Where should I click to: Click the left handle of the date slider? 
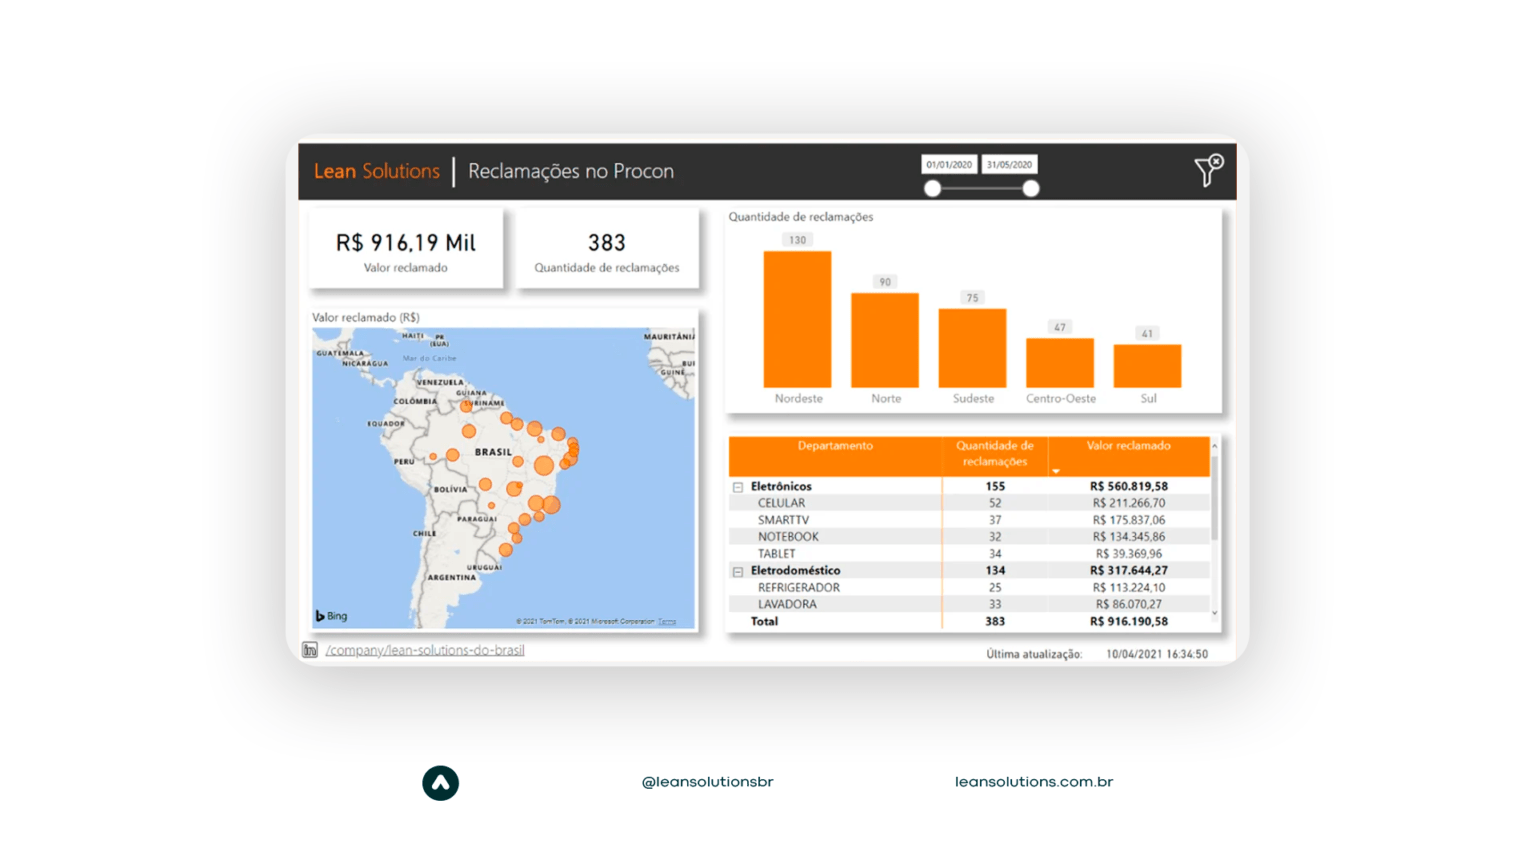[932, 187]
